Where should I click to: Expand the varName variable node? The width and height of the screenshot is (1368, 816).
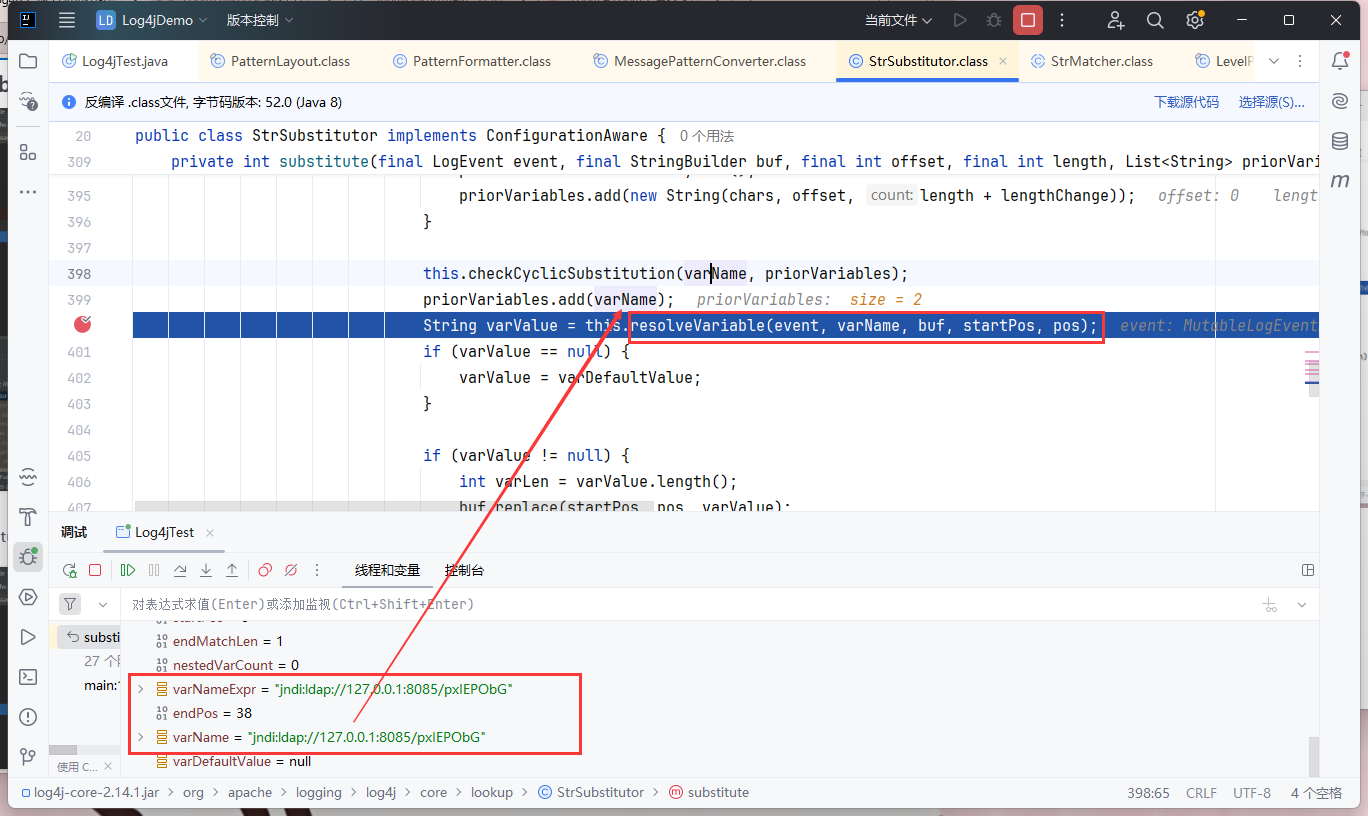140,737
